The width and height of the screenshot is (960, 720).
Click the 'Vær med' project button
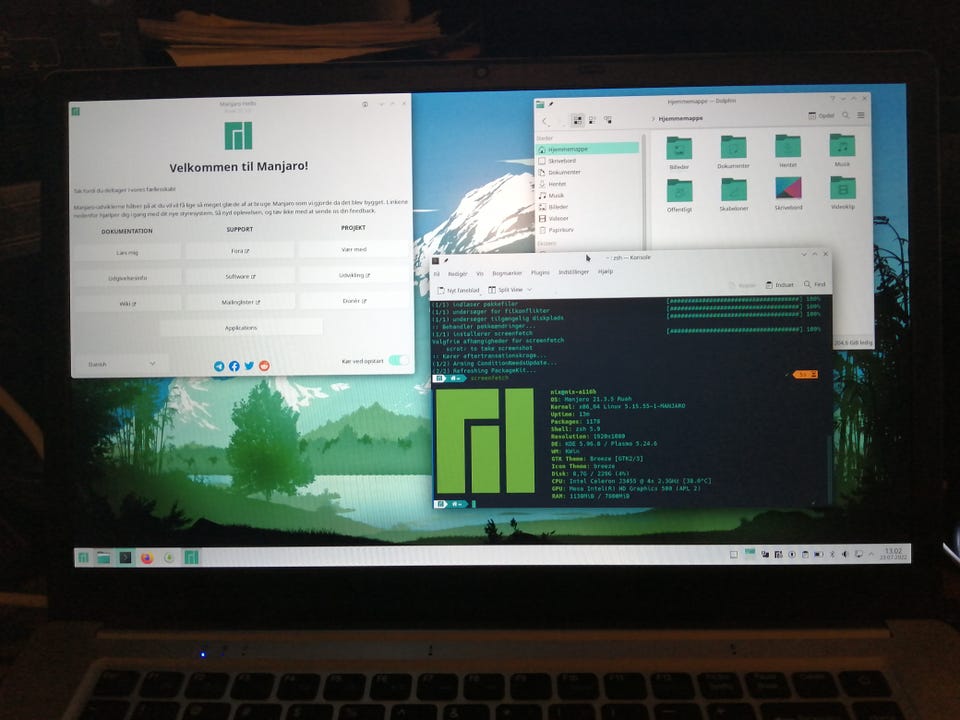pos(354,249)
